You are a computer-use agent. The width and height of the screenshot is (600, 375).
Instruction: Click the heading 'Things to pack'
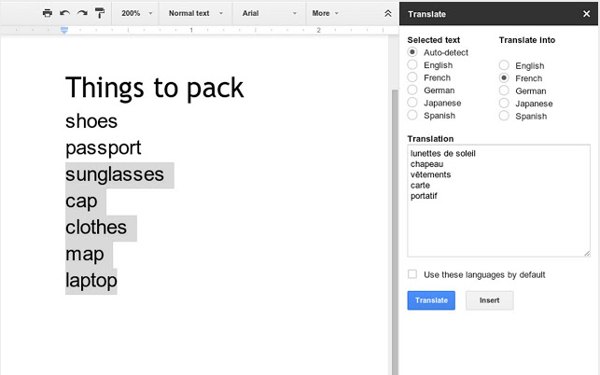tap(155, 88)
